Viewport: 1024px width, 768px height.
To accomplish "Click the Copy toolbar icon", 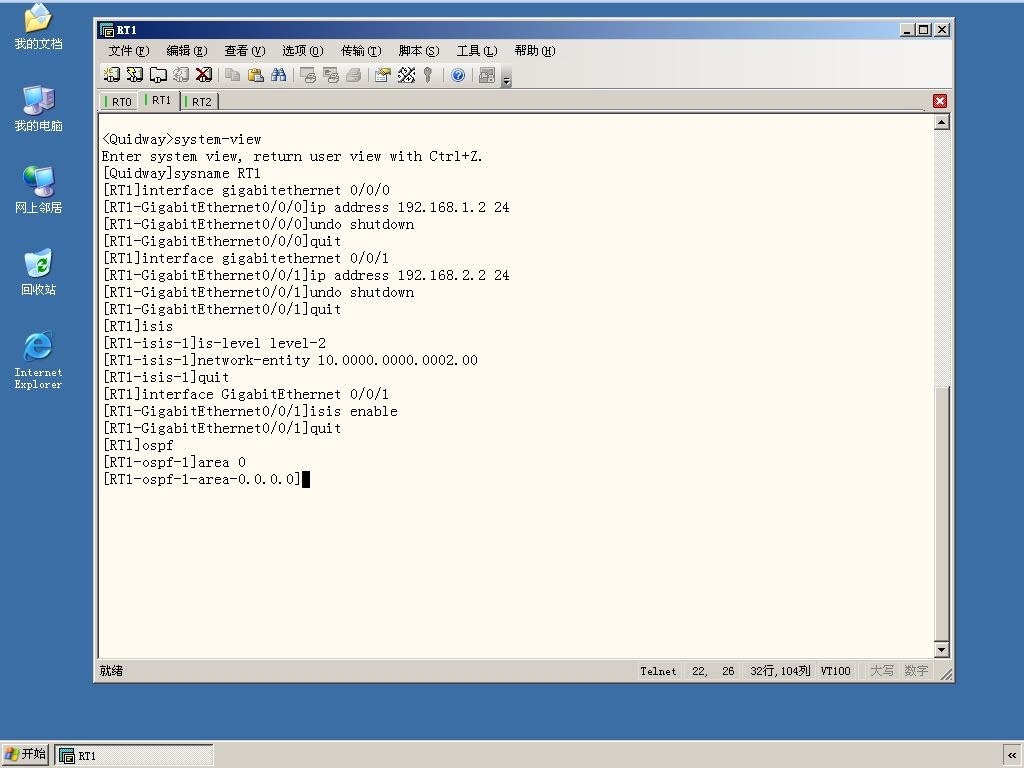I will (x=232, y=75).
